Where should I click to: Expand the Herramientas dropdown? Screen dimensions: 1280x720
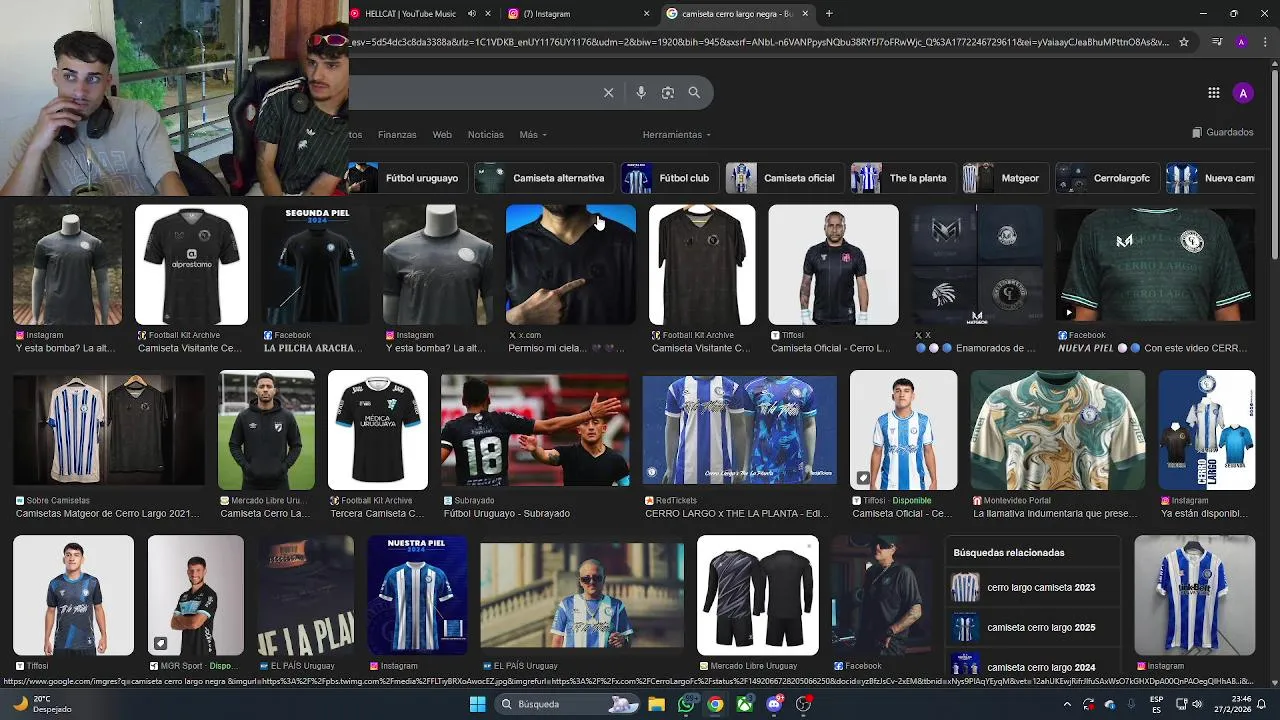(677, 135)
